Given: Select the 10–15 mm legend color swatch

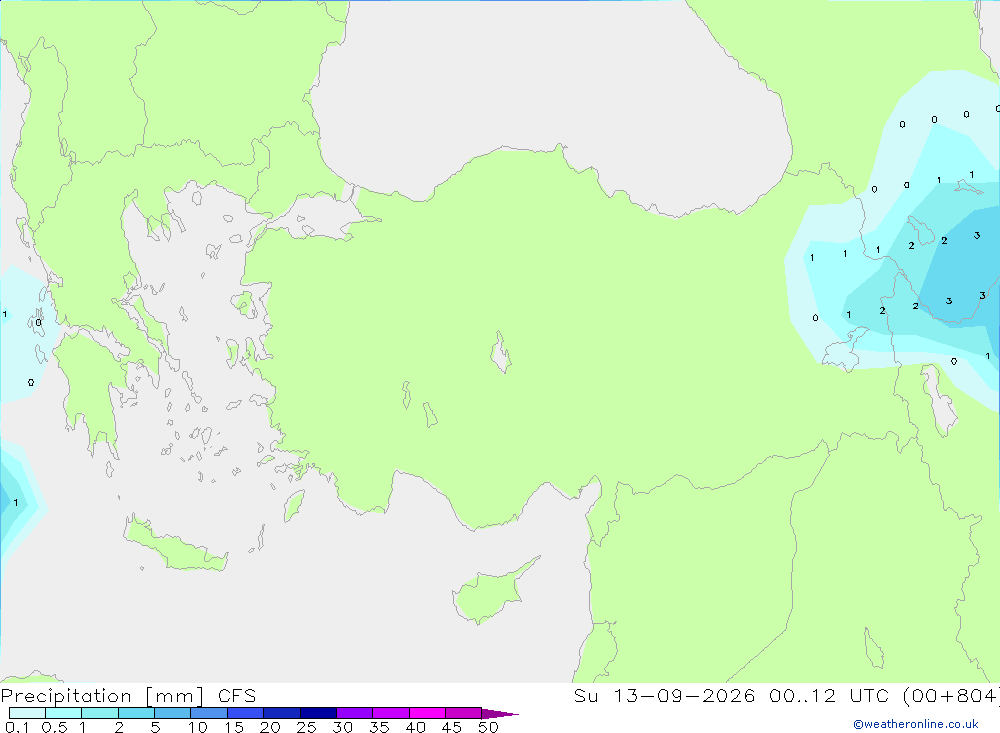Looking at the screenshot, I should tap(209, 713).
